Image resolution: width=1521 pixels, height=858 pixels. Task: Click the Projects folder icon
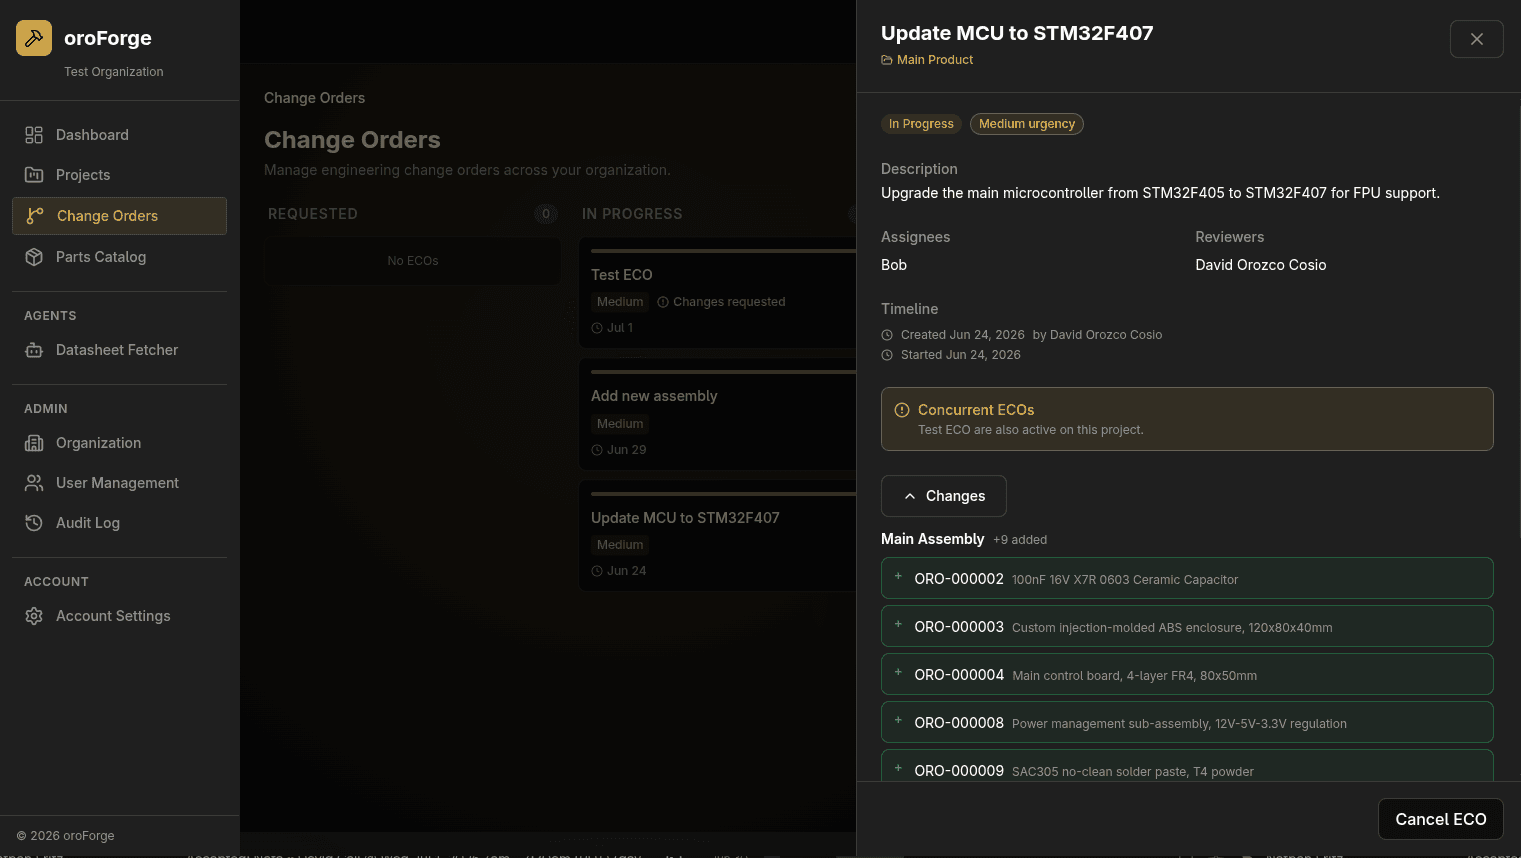[34, 175]
